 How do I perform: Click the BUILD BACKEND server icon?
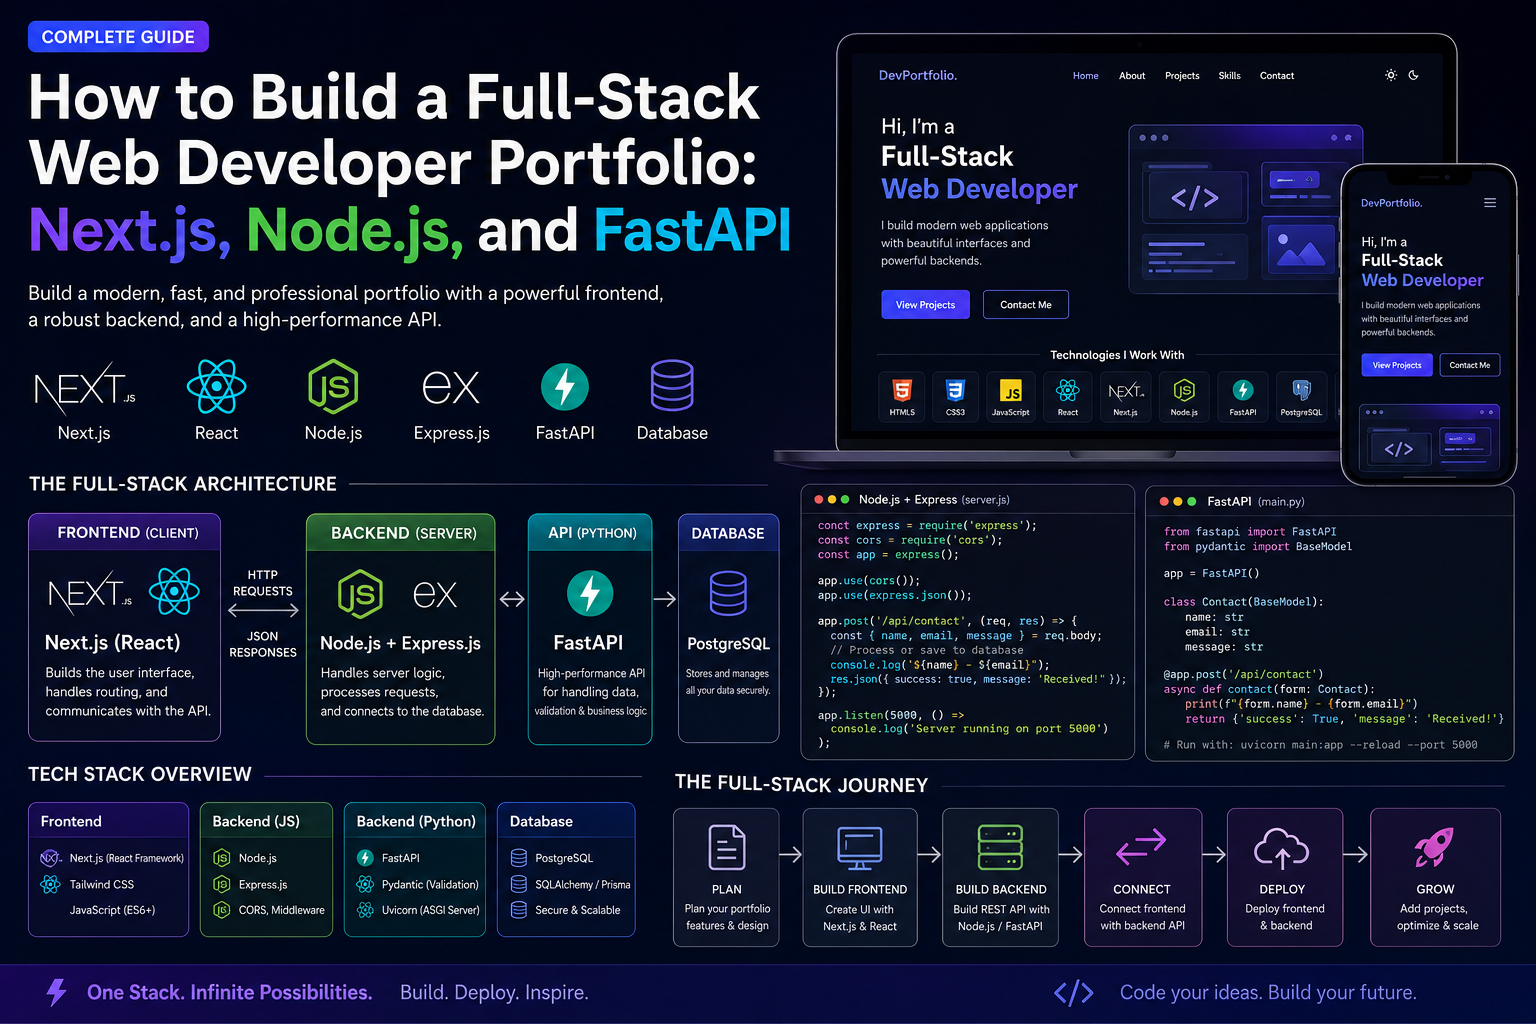[x=1000, y=848]
